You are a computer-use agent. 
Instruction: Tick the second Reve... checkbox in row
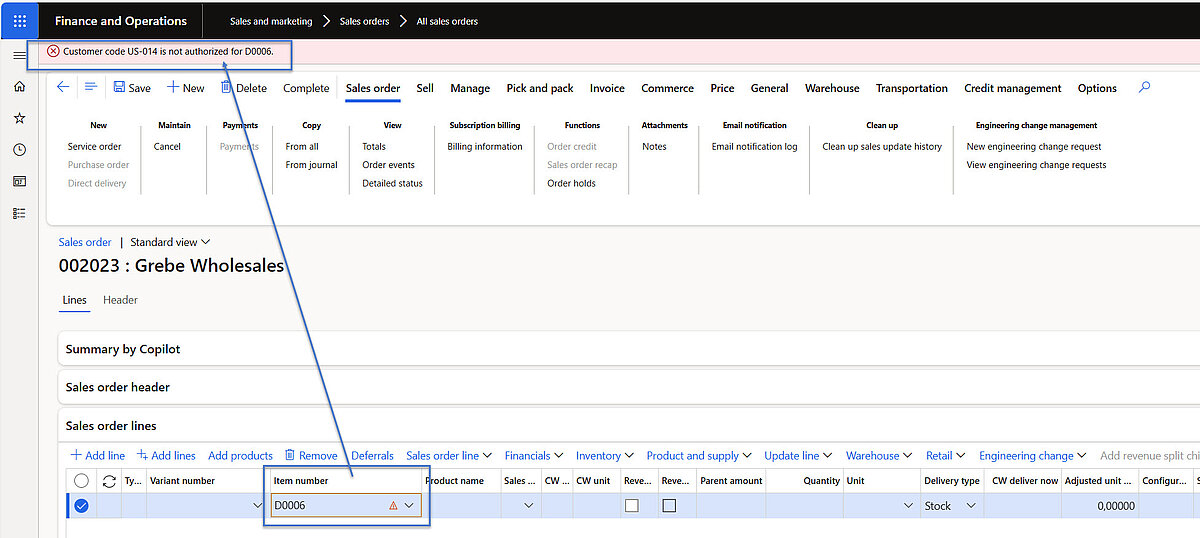[669, 506]
